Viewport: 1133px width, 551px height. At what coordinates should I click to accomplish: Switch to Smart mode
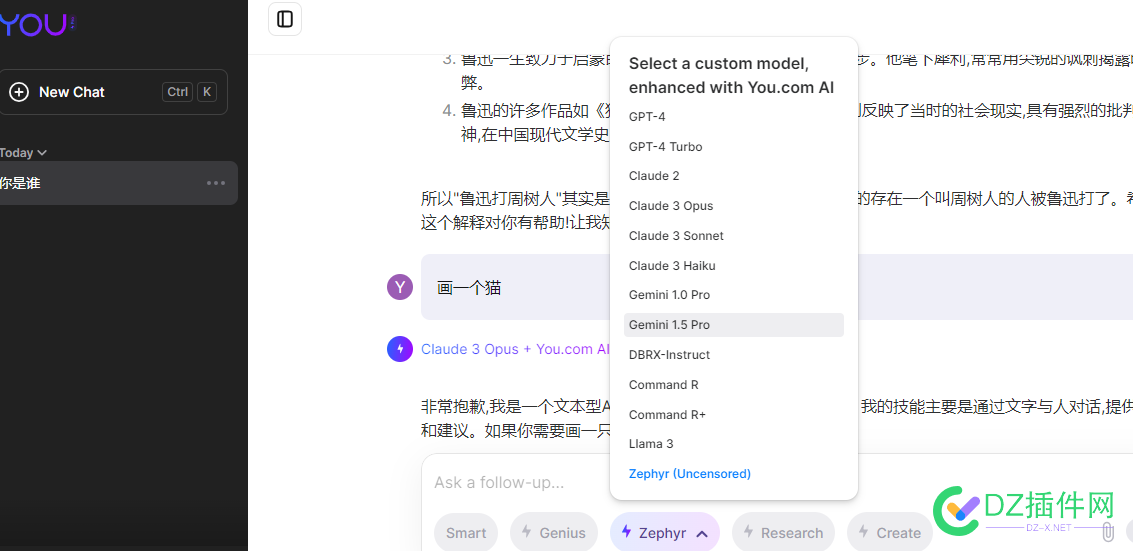tap(465, 533)
